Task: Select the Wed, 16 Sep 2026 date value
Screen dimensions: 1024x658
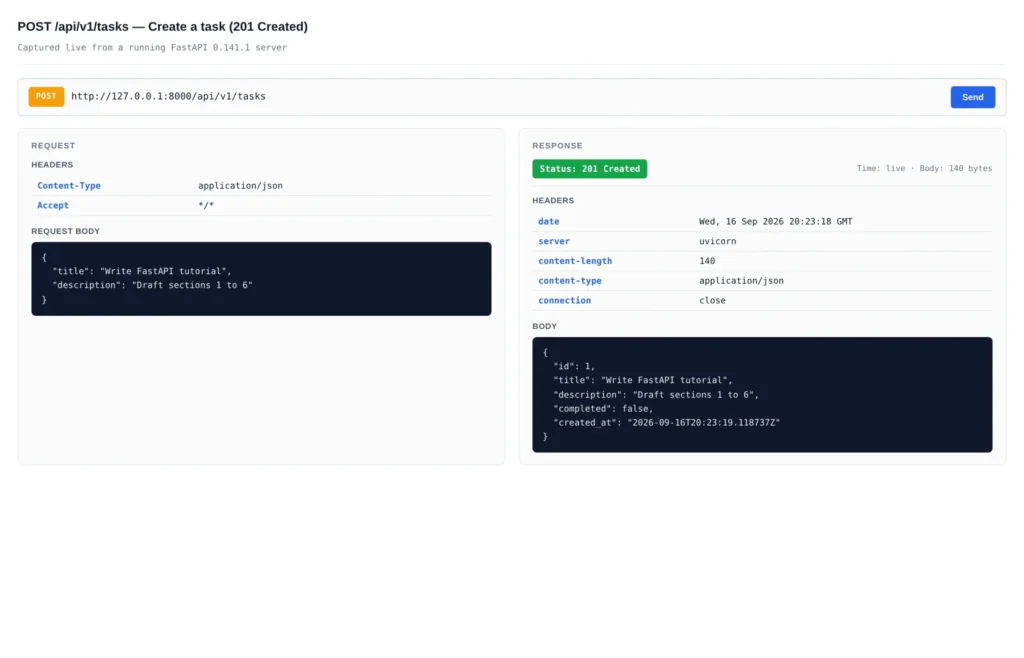Action: (x=775, y=222)
